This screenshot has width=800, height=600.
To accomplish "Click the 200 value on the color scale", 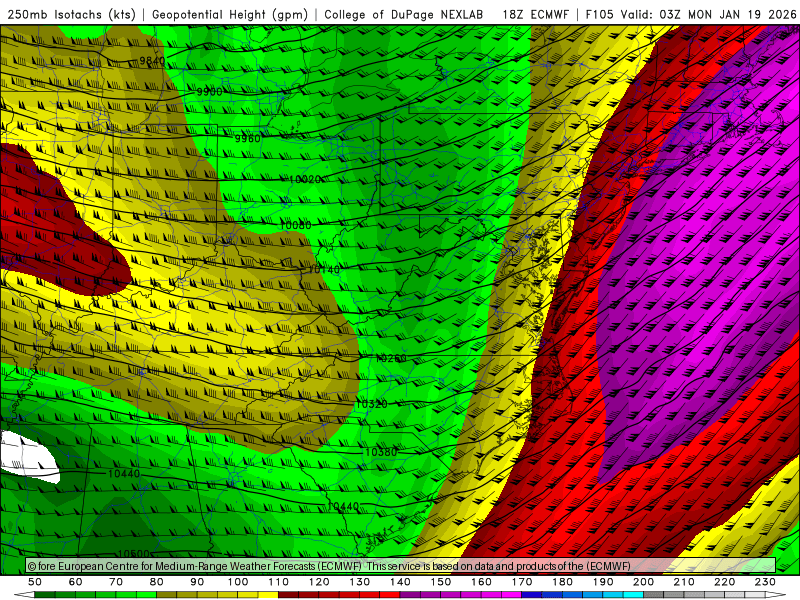I will [x=643, y=582].
